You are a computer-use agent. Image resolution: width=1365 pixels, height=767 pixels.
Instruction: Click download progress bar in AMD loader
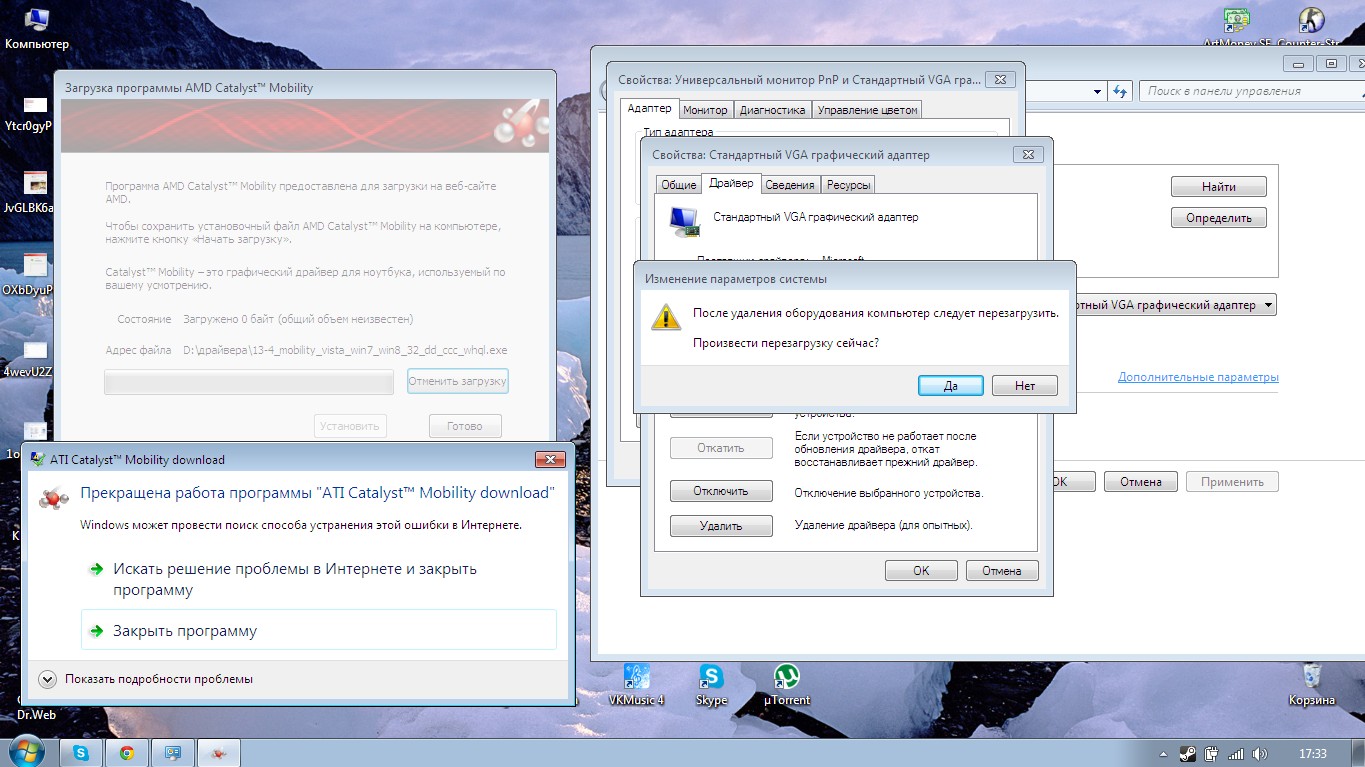[x=250, y=383]
